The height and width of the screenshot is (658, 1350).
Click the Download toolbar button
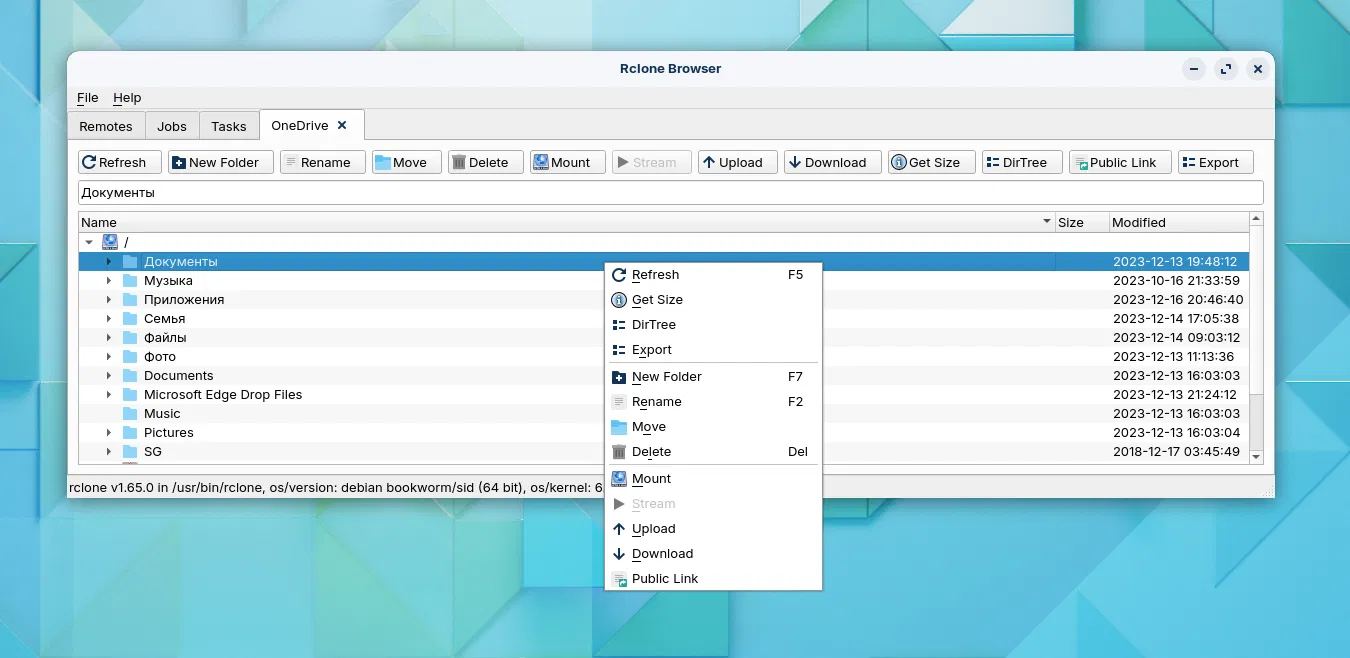[x=832, y=162]
